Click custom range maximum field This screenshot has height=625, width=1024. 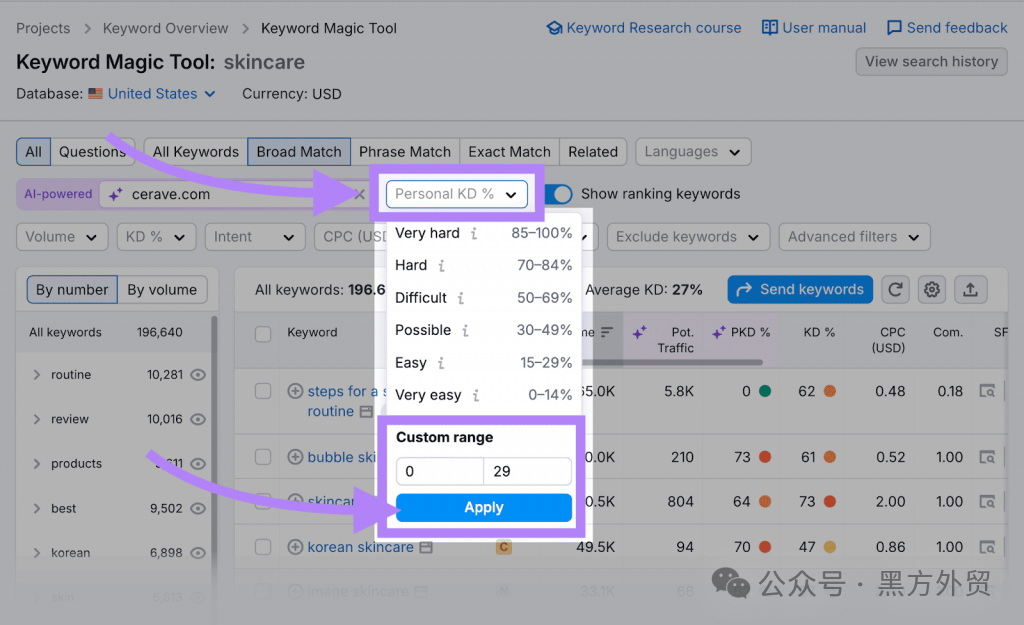[528, 472]
